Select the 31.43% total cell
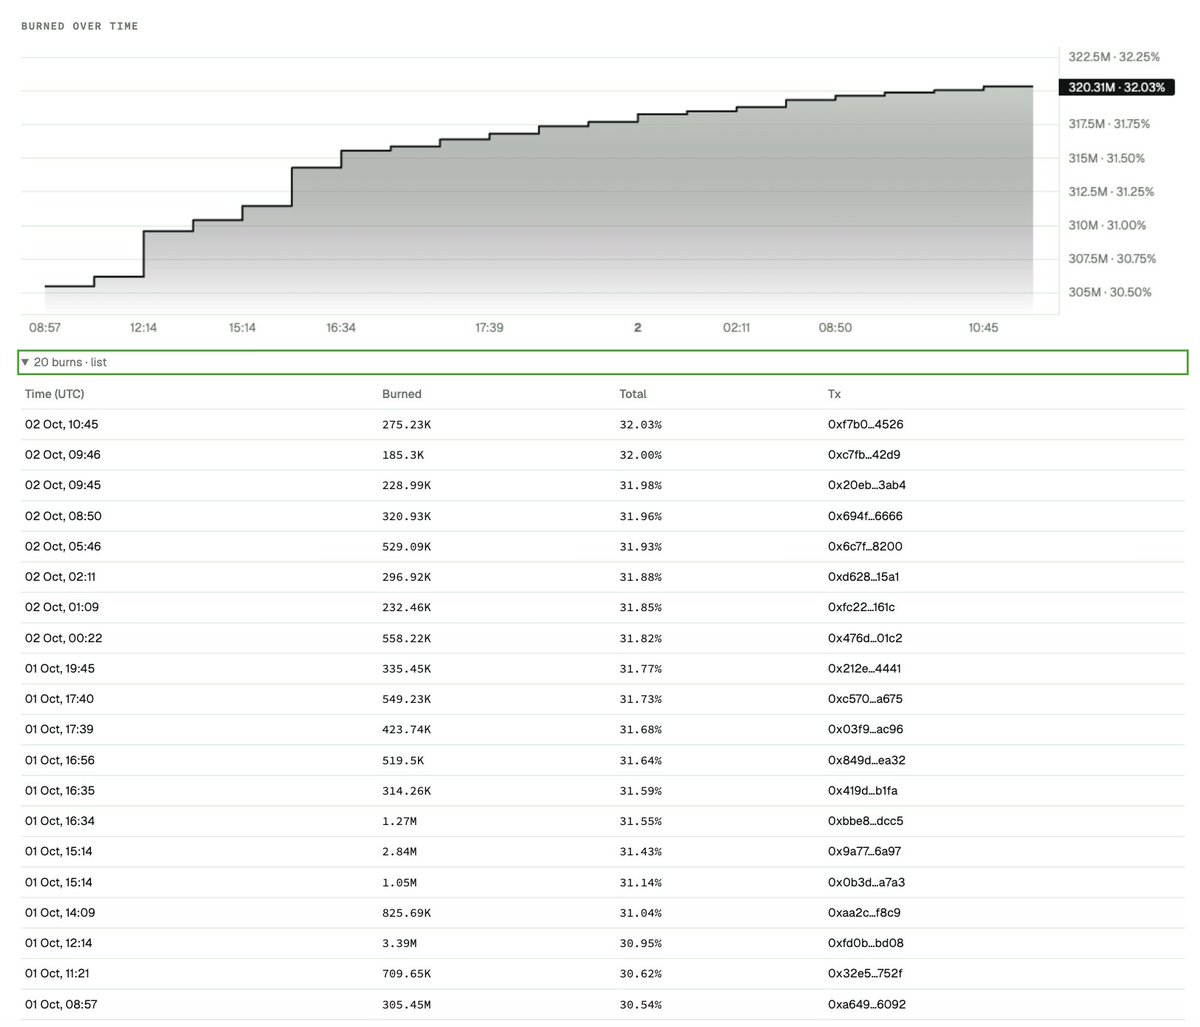 pos(640,851)
